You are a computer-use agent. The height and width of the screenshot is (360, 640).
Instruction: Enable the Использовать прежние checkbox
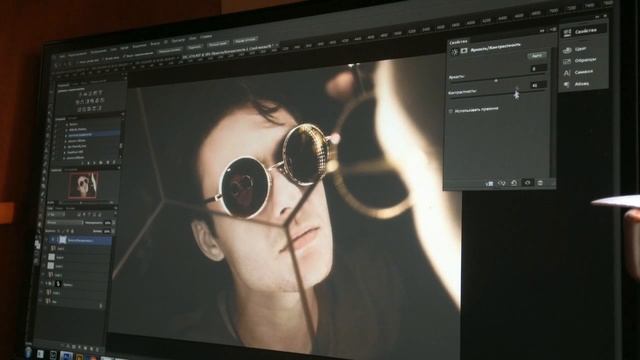(451, 111)
